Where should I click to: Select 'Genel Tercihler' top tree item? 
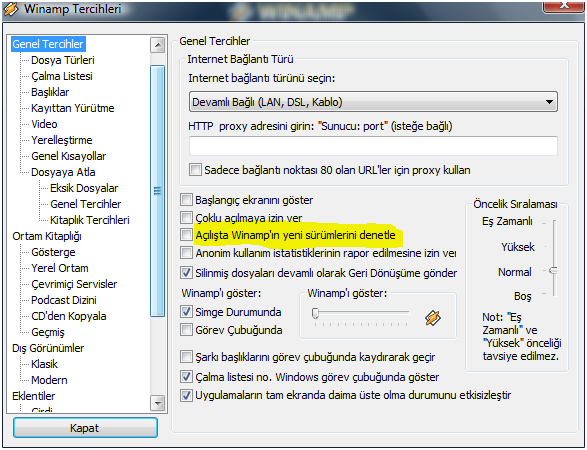[48, 44]
